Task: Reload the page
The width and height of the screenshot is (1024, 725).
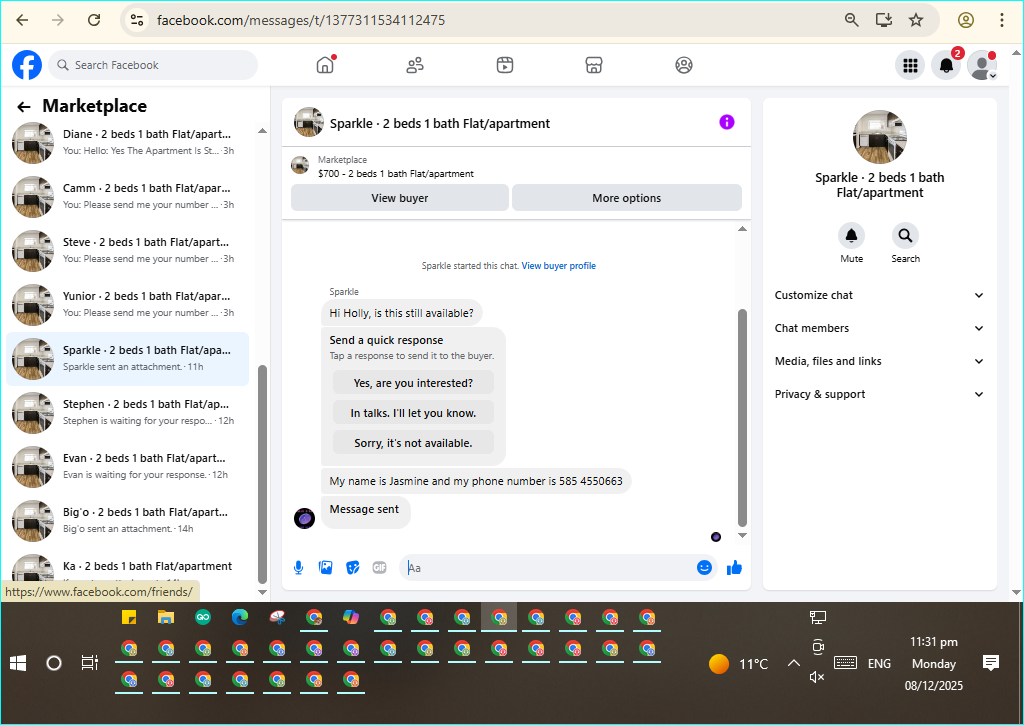Action: (x=94, y=20)
